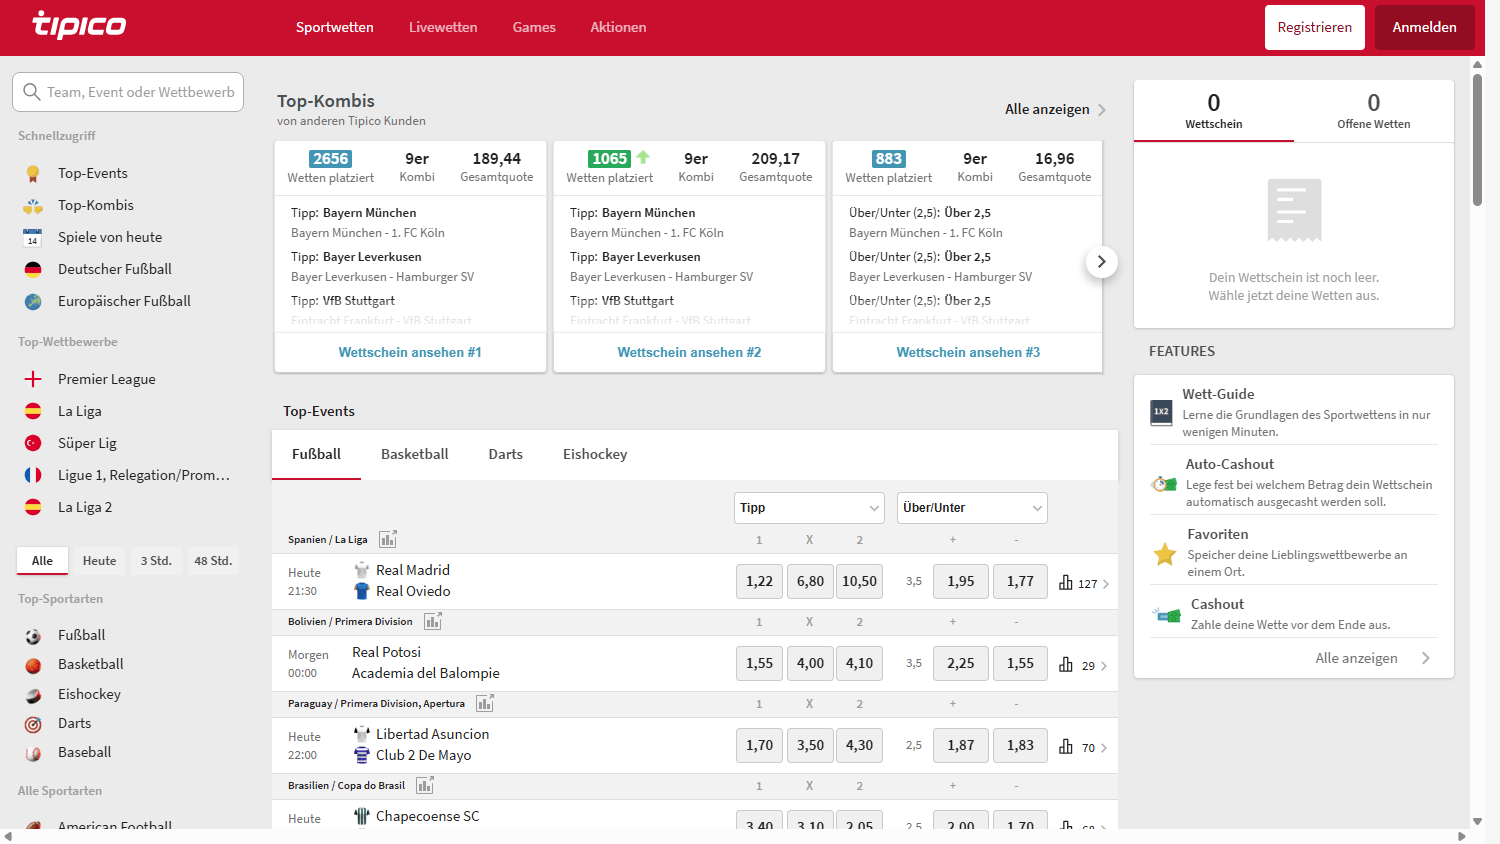Select the Heute time filter
This screenshot has width=1500, height=844.
(x=99, y=561)
